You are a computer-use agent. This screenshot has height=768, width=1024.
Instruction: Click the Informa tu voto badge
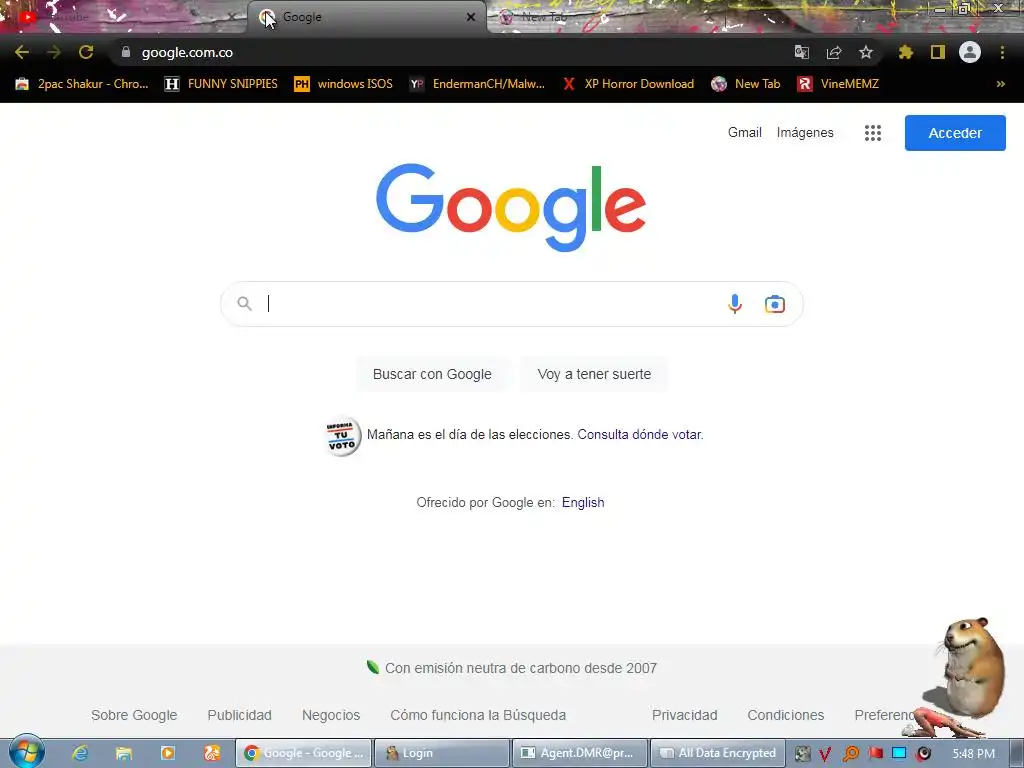point(342,436)
